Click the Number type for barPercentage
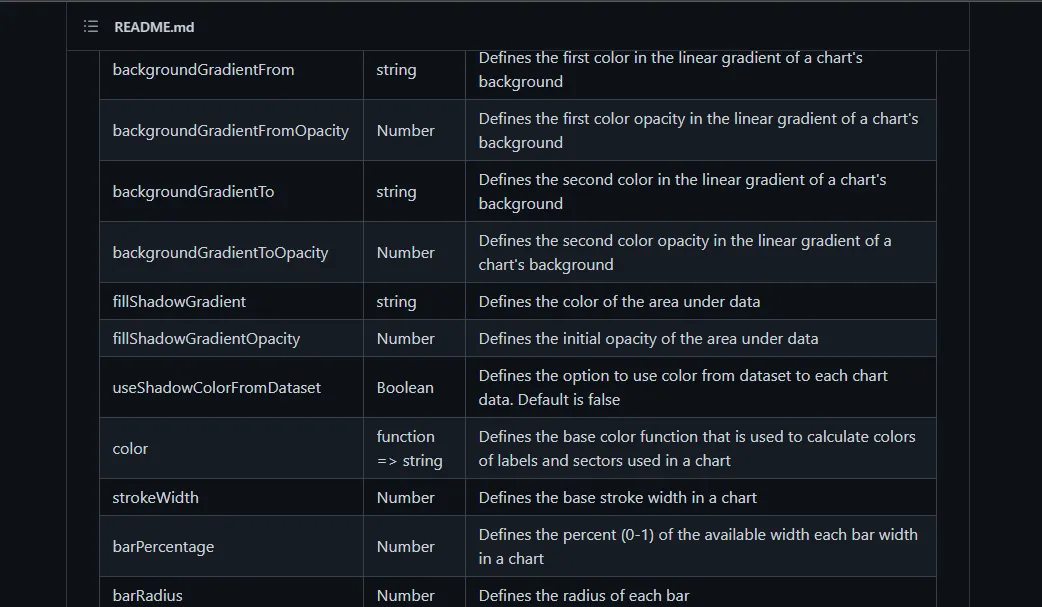 [x=405, y=547]
